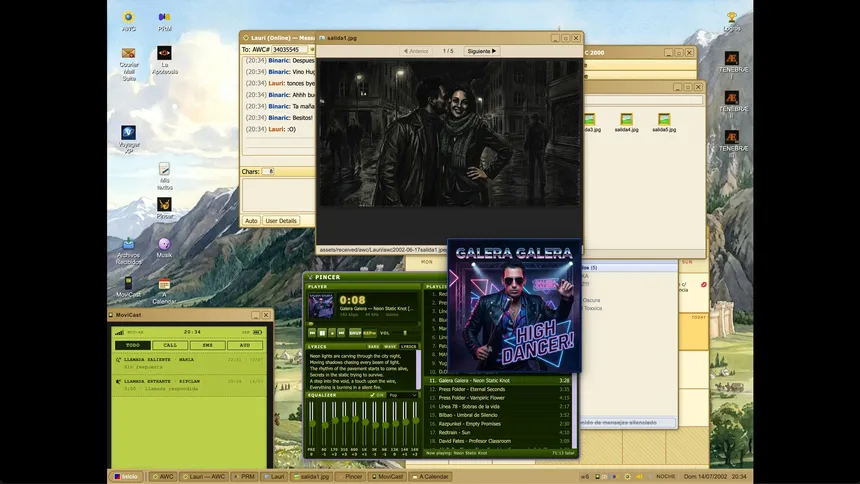
Task: Launch Voyager XP browser icon
Action: point(128,139)
